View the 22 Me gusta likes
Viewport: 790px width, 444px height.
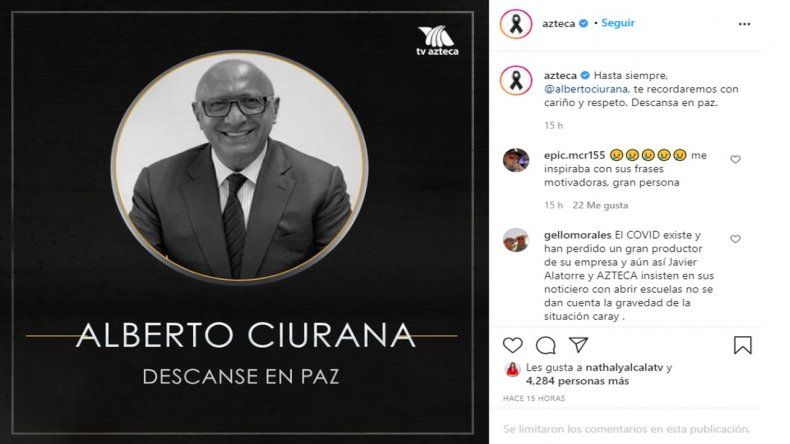coord(600,205)
